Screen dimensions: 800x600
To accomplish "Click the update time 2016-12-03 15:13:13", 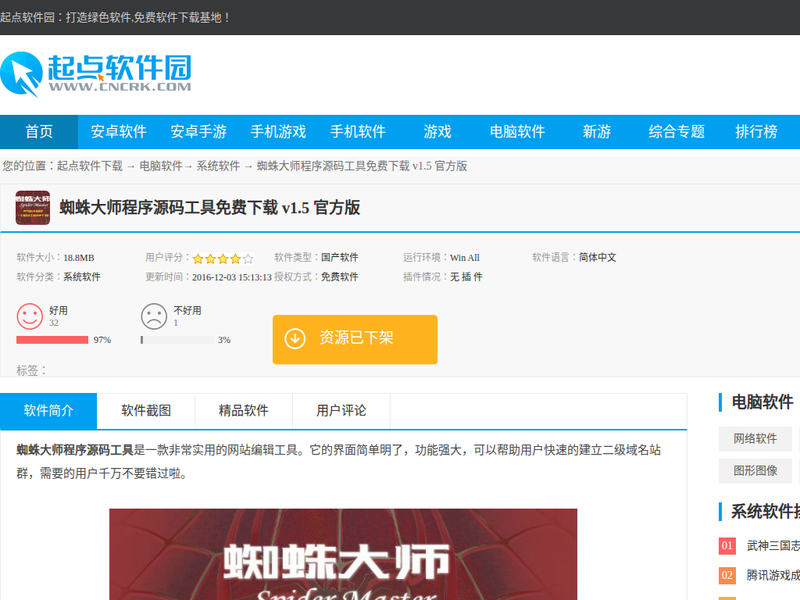I will (232, 277).
